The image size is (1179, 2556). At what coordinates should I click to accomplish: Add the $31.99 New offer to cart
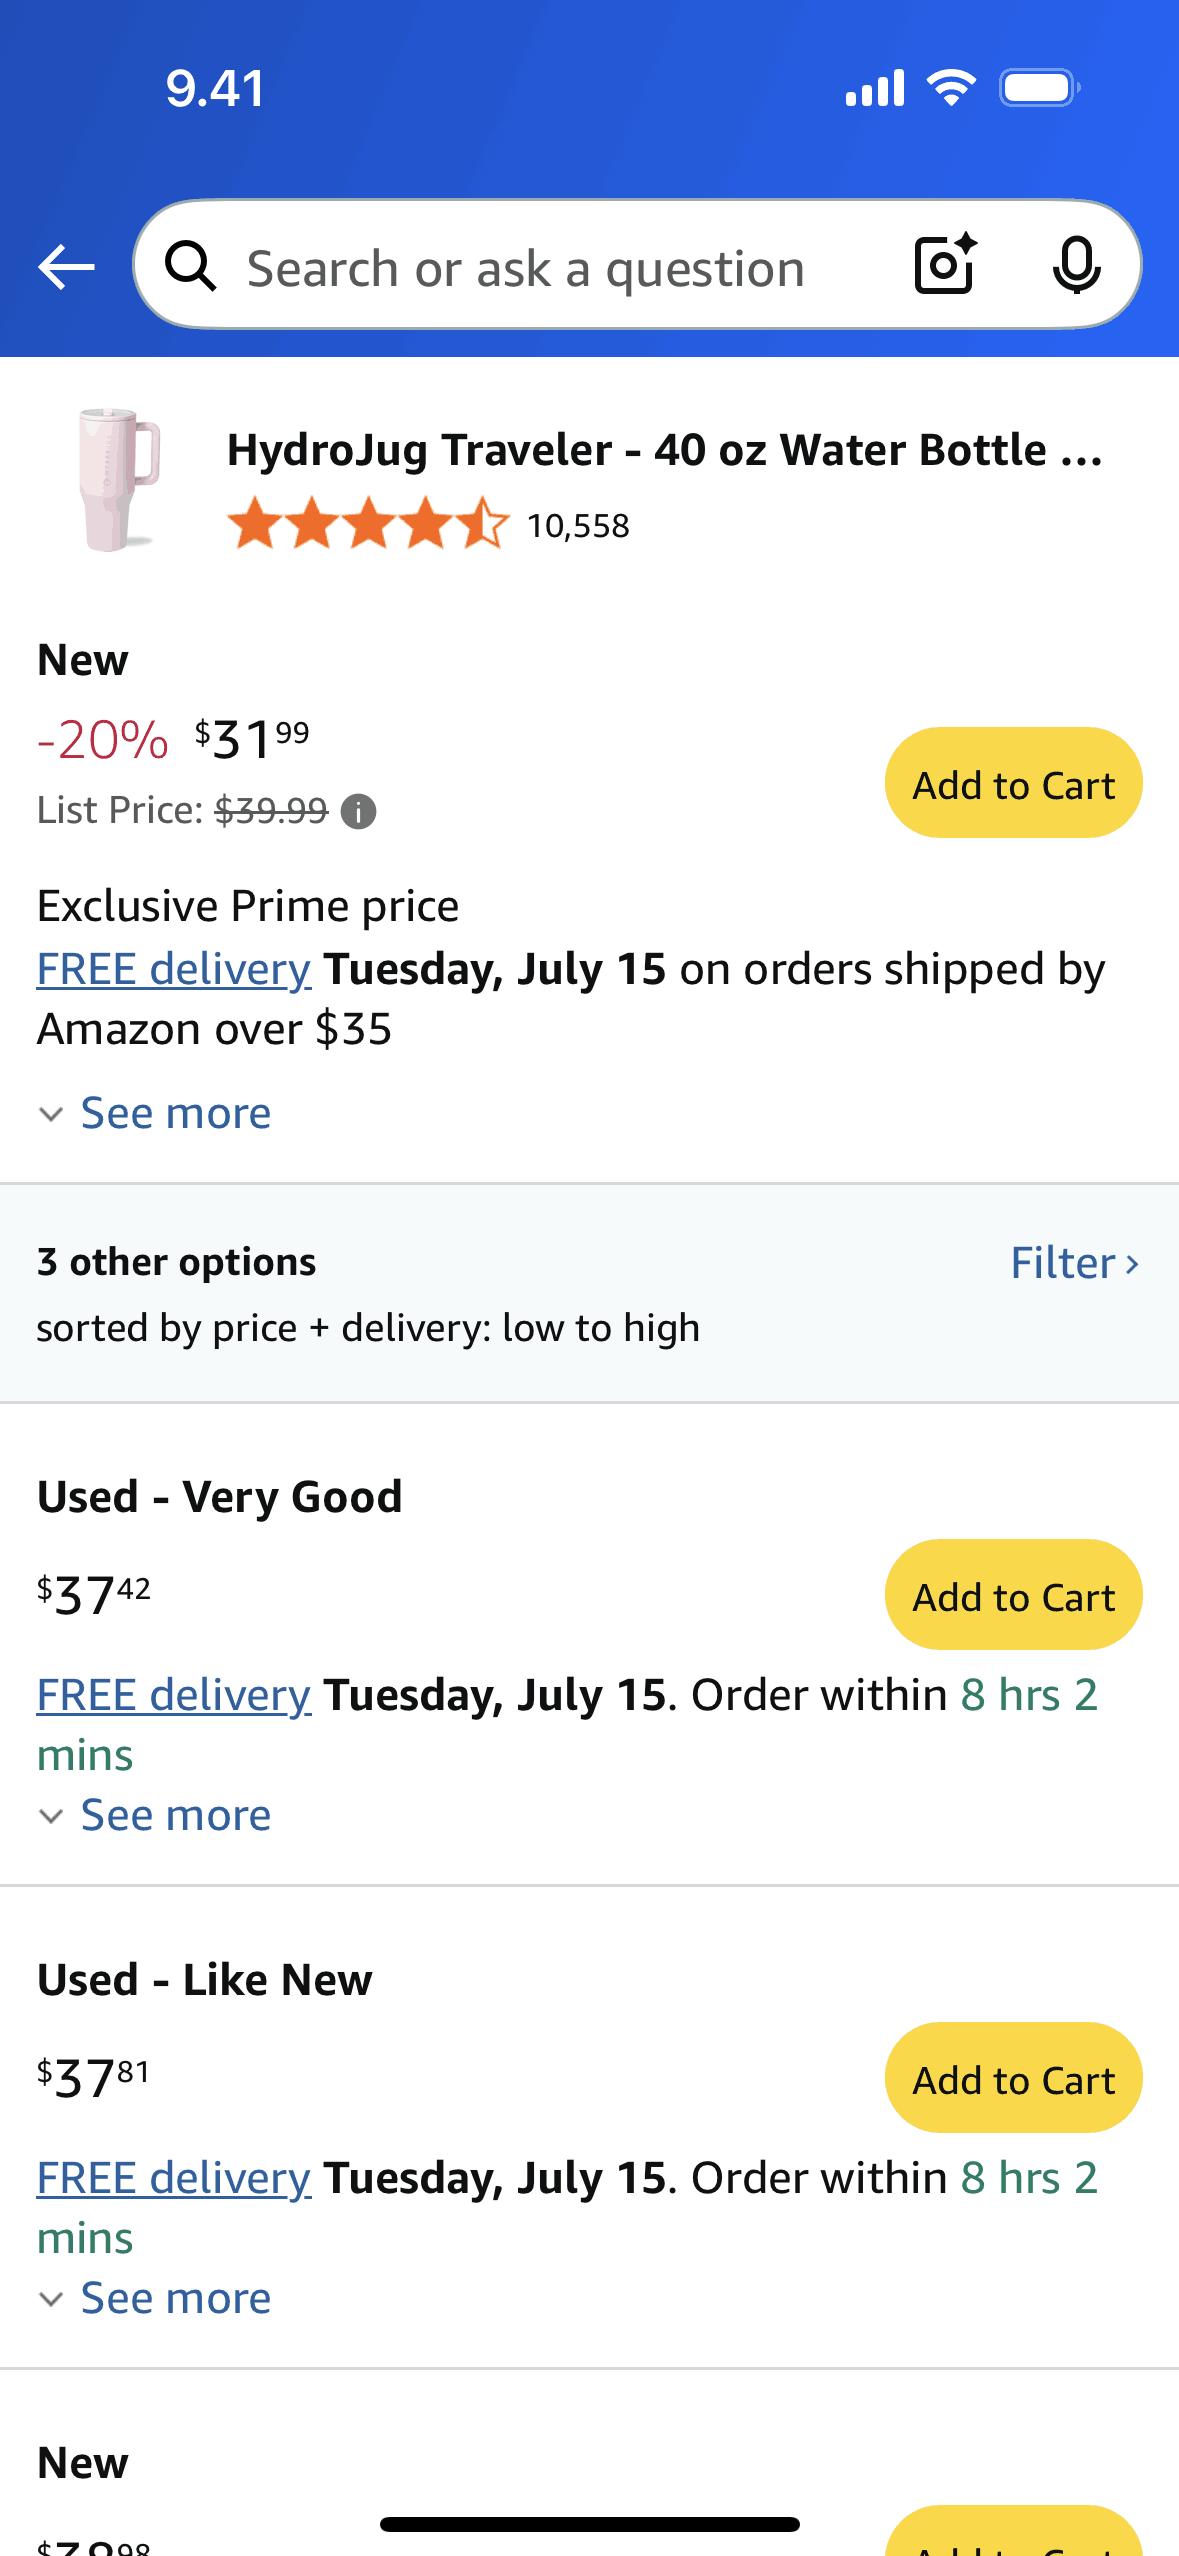(x=1013, y=783)
